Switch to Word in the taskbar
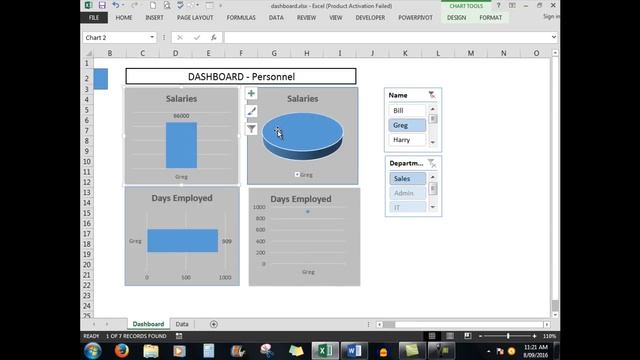Viewport: 640px width, 360px height. 354,351
